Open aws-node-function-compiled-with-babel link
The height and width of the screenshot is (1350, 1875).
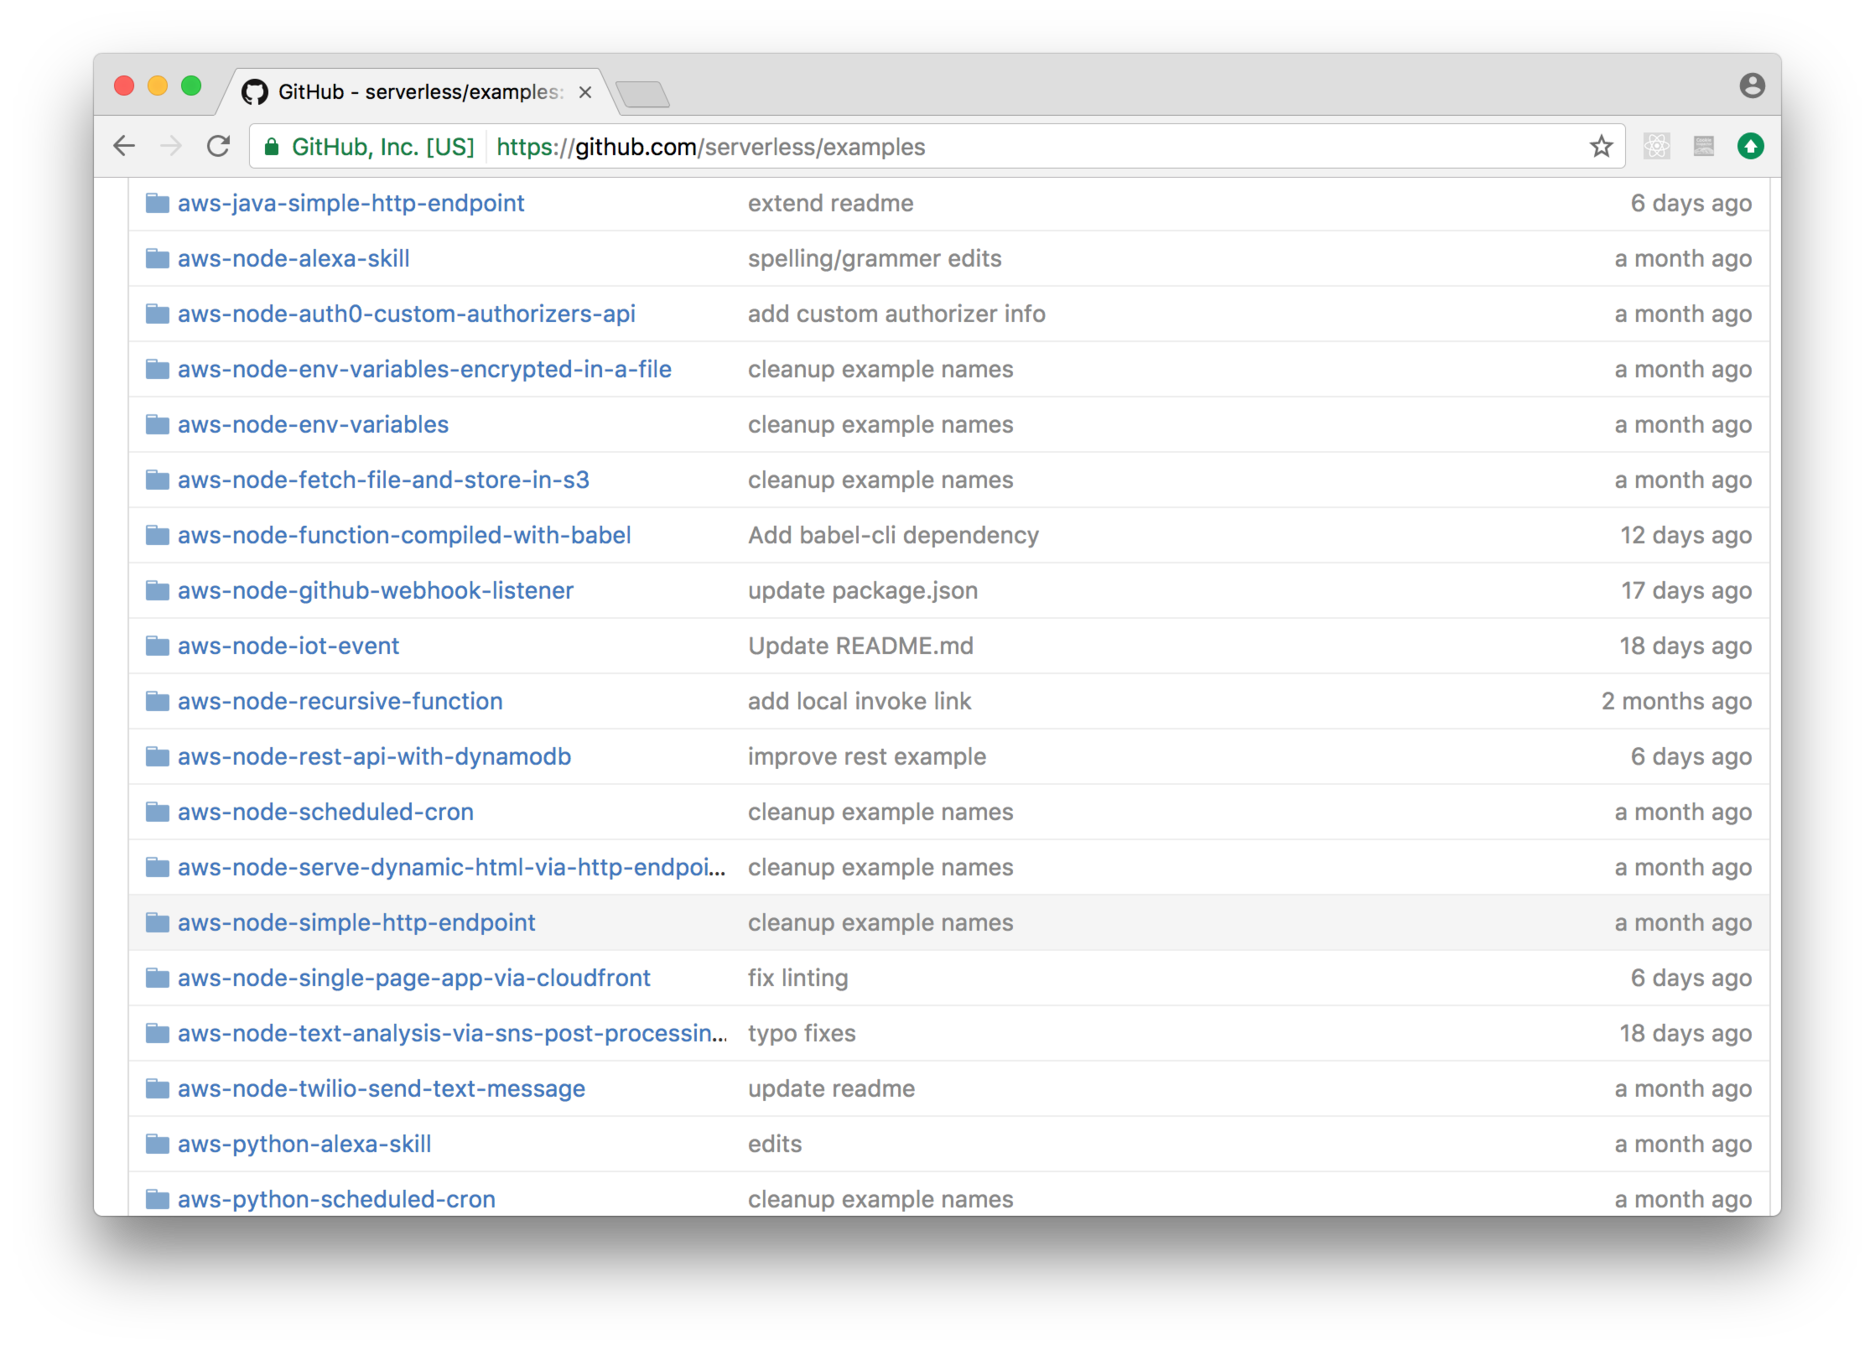click(404, 535)
